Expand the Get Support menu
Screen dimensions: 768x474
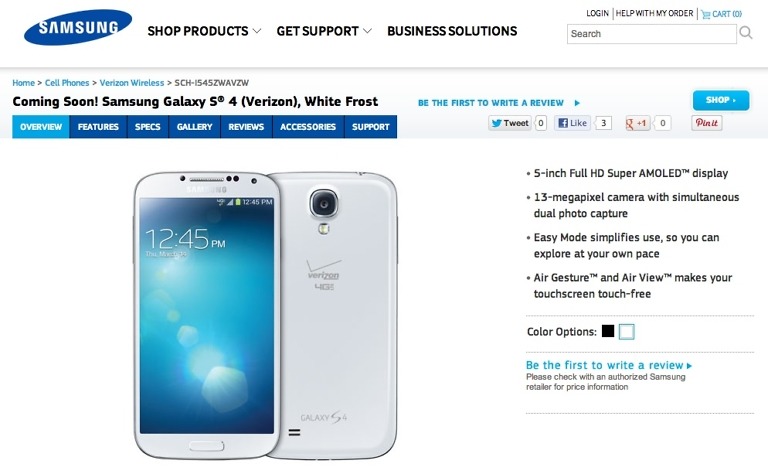click(324, 31)
